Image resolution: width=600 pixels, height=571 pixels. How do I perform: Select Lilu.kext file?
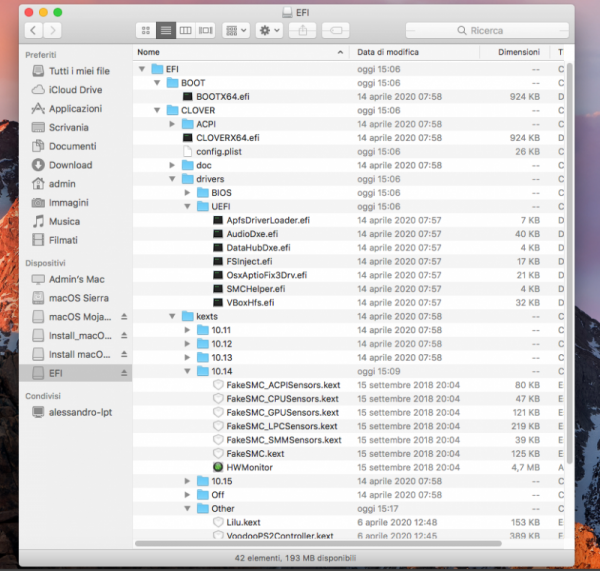[350, 522]
